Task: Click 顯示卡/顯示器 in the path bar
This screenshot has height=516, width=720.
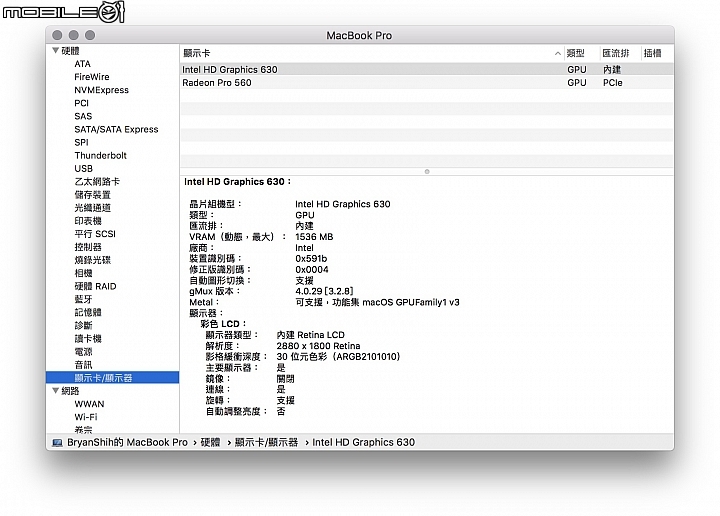Action: 266,443
